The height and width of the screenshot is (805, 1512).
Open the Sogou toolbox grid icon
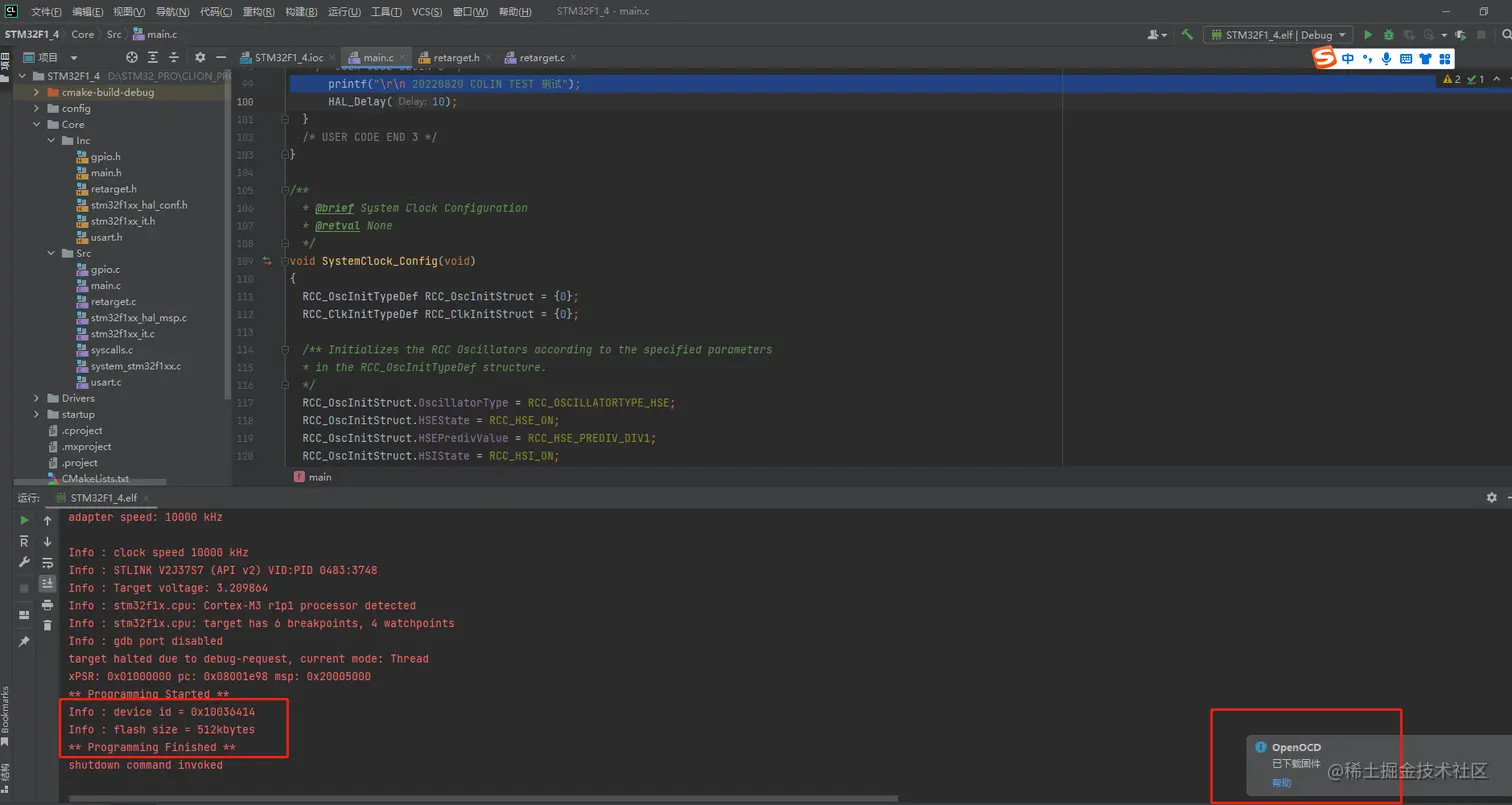pos(1445,59)
